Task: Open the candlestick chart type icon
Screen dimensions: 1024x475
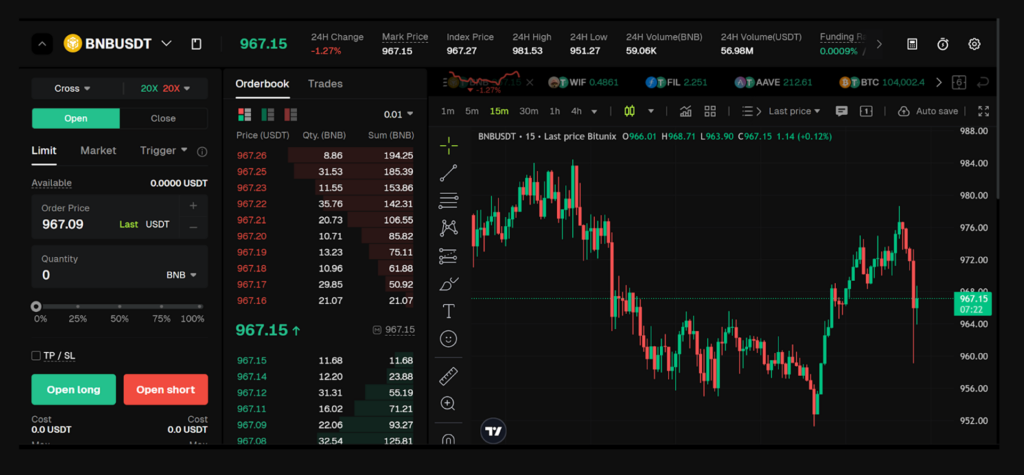Action: pyautogui.click(x=630, y=111)
